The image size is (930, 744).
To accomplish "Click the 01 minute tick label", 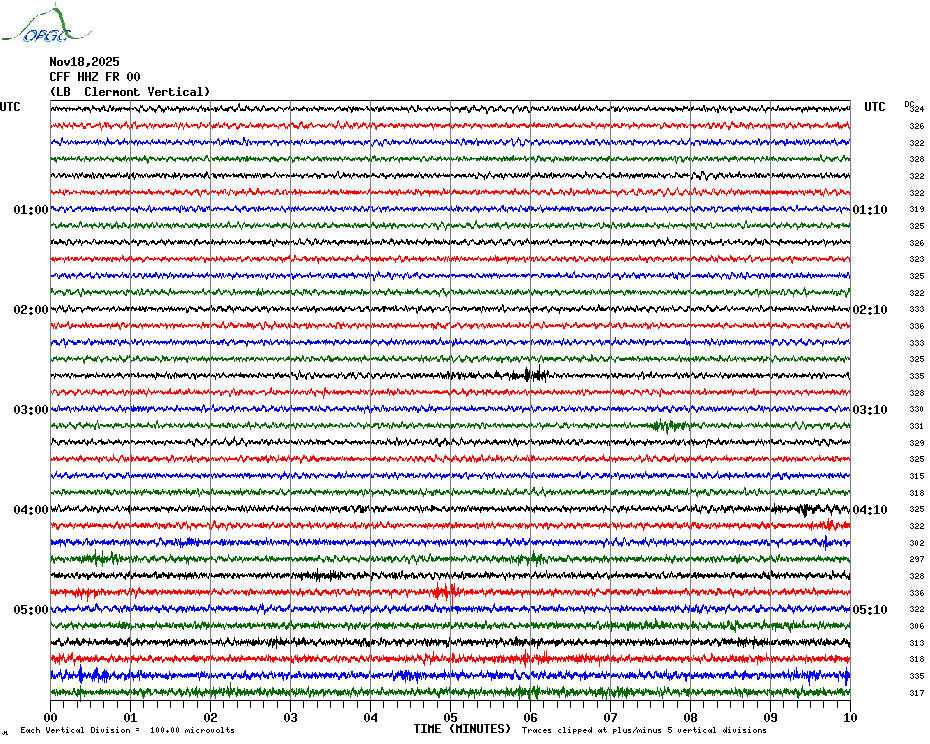I will pos(130,717).
